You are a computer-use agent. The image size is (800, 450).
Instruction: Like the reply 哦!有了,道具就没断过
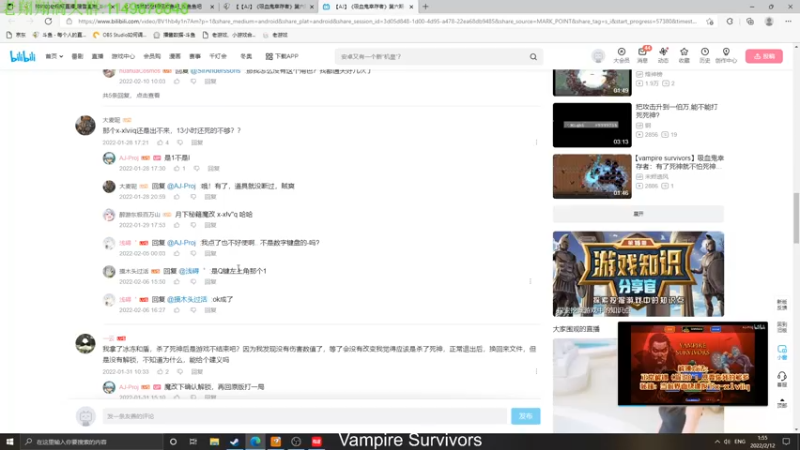177,196
